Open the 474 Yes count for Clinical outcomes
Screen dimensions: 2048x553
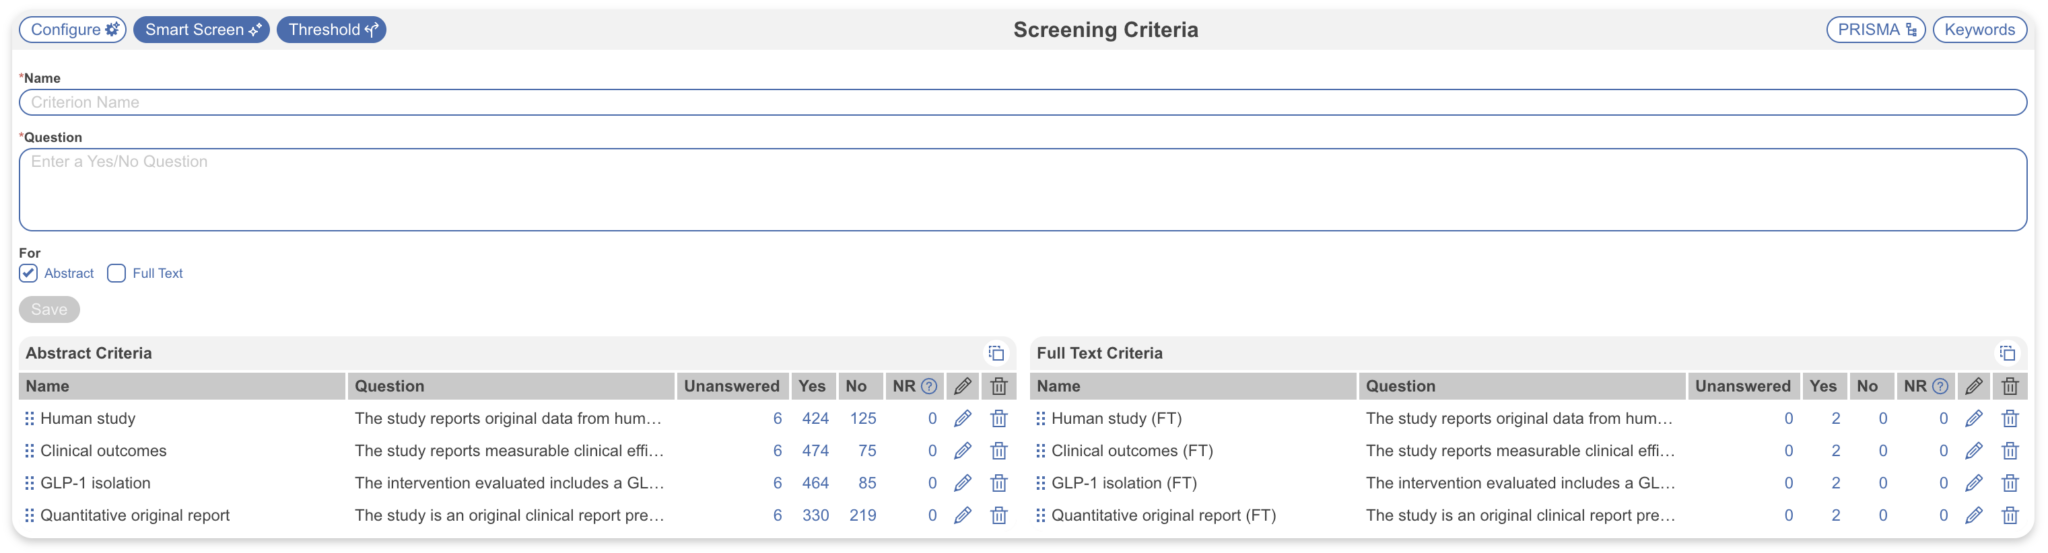[815, 451]
